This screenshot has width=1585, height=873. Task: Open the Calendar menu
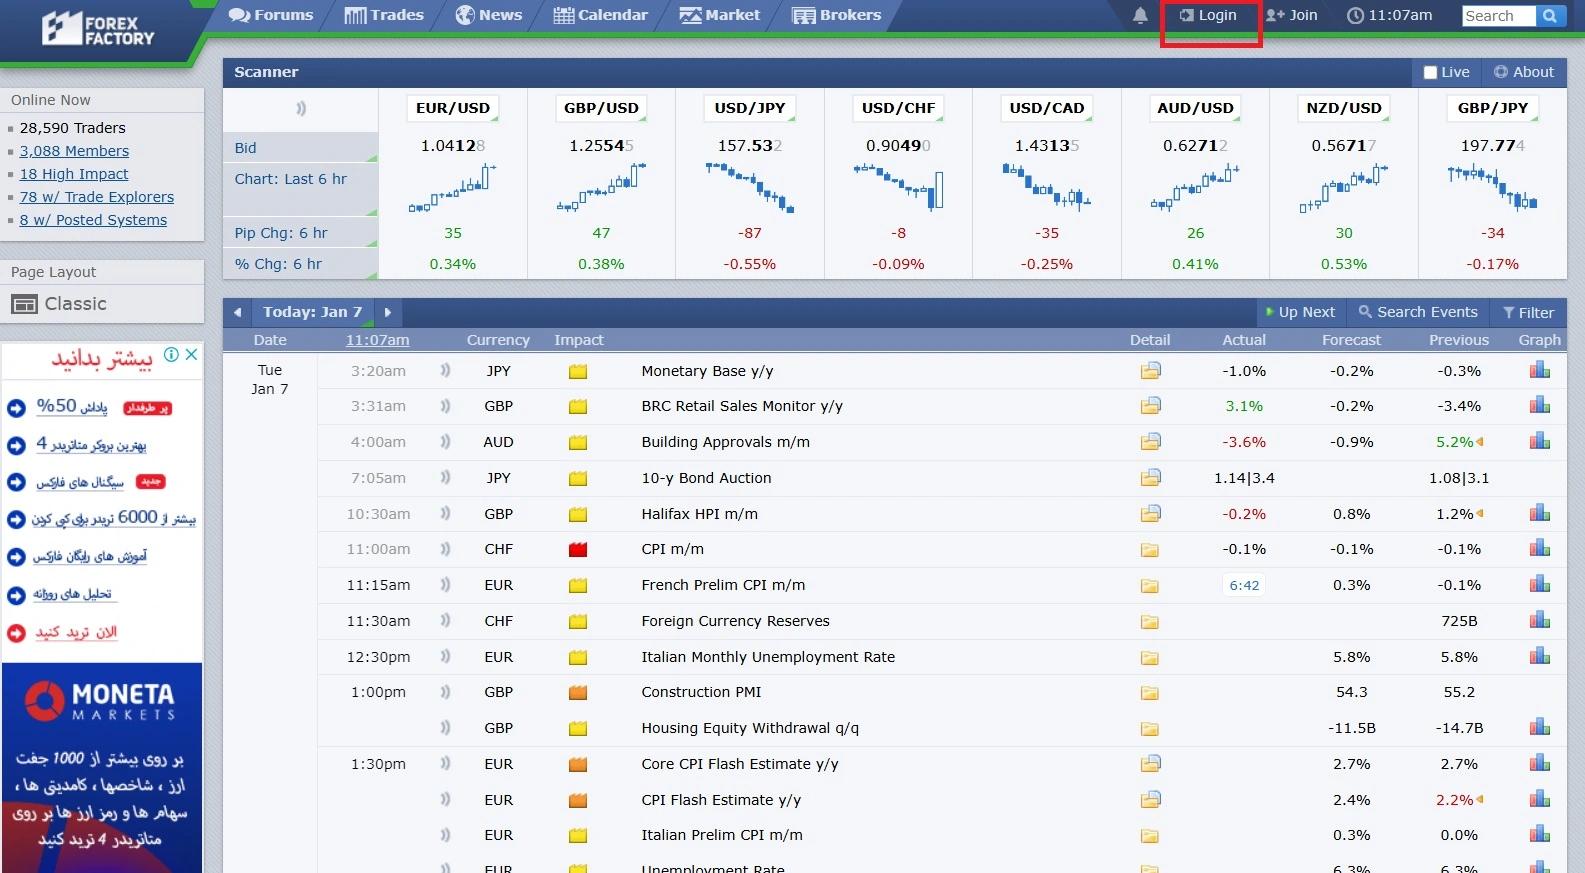point(600,15)
